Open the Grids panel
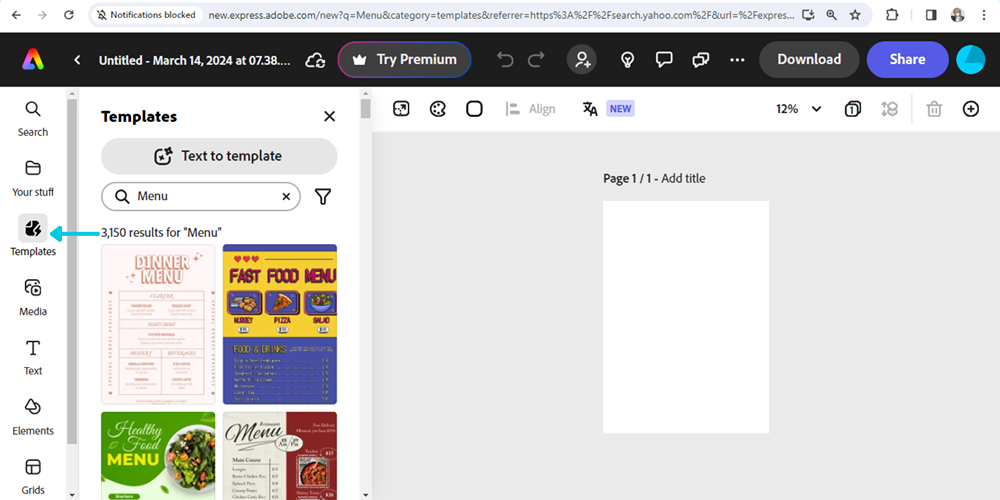1000x500 pixels. [33, 476]
